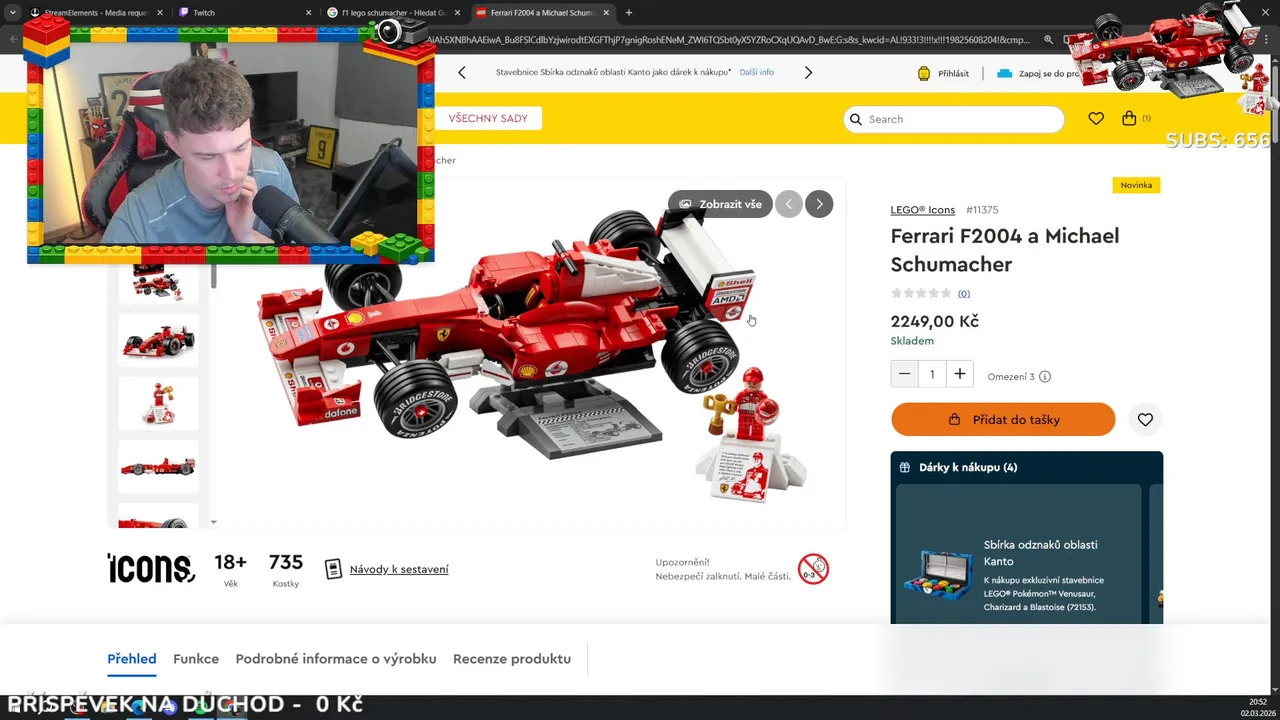The height and width of the screenshot is (720, 1280).
Task: Show next promo banner message
Action: (x=808, y=72)
